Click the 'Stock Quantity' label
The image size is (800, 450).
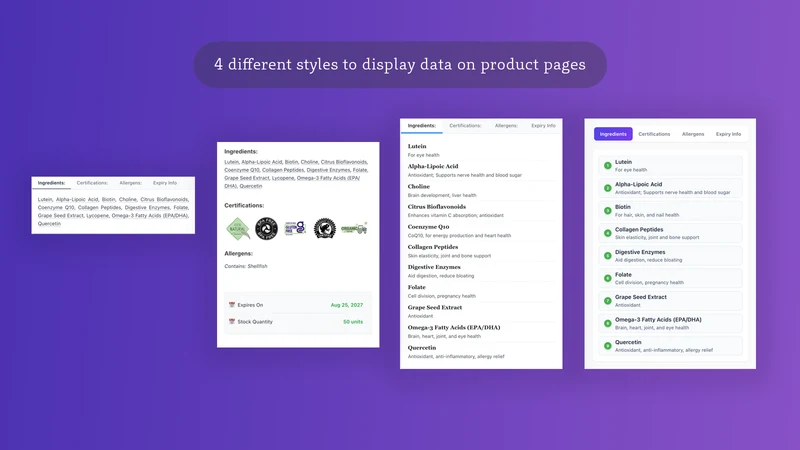pyautogui.click(x=255, y=321)
